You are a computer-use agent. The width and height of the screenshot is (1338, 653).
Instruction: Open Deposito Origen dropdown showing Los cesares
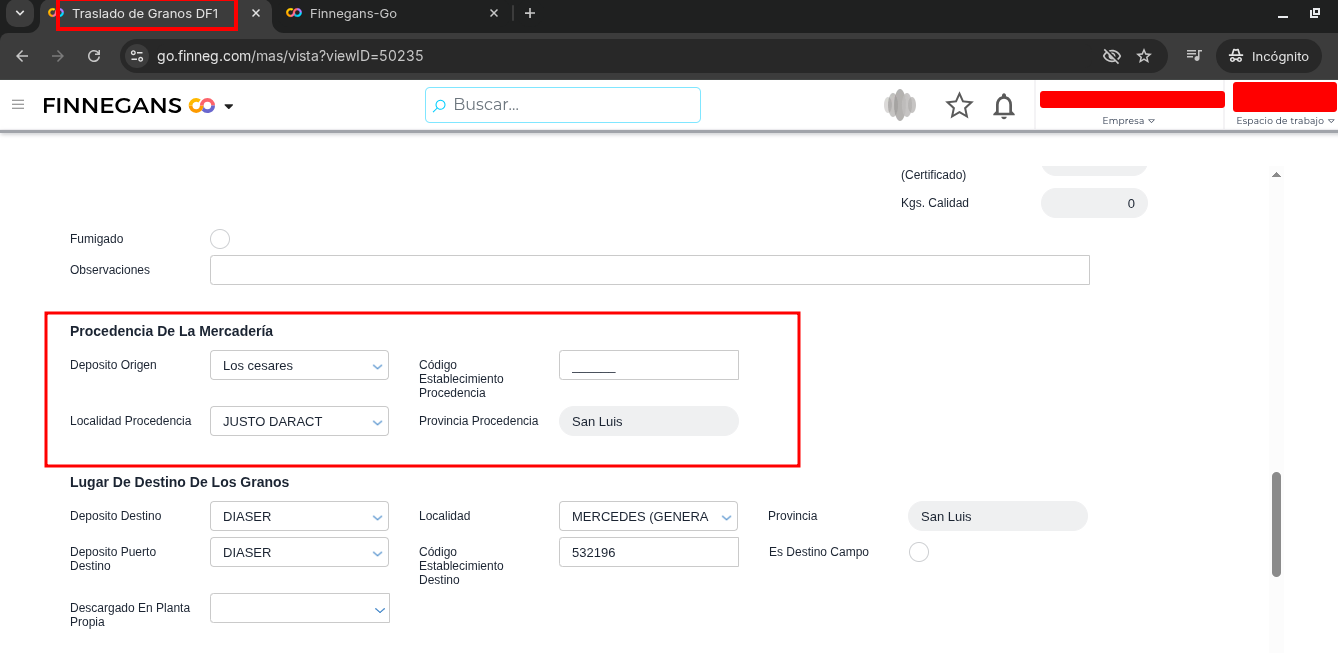(299, 366)
